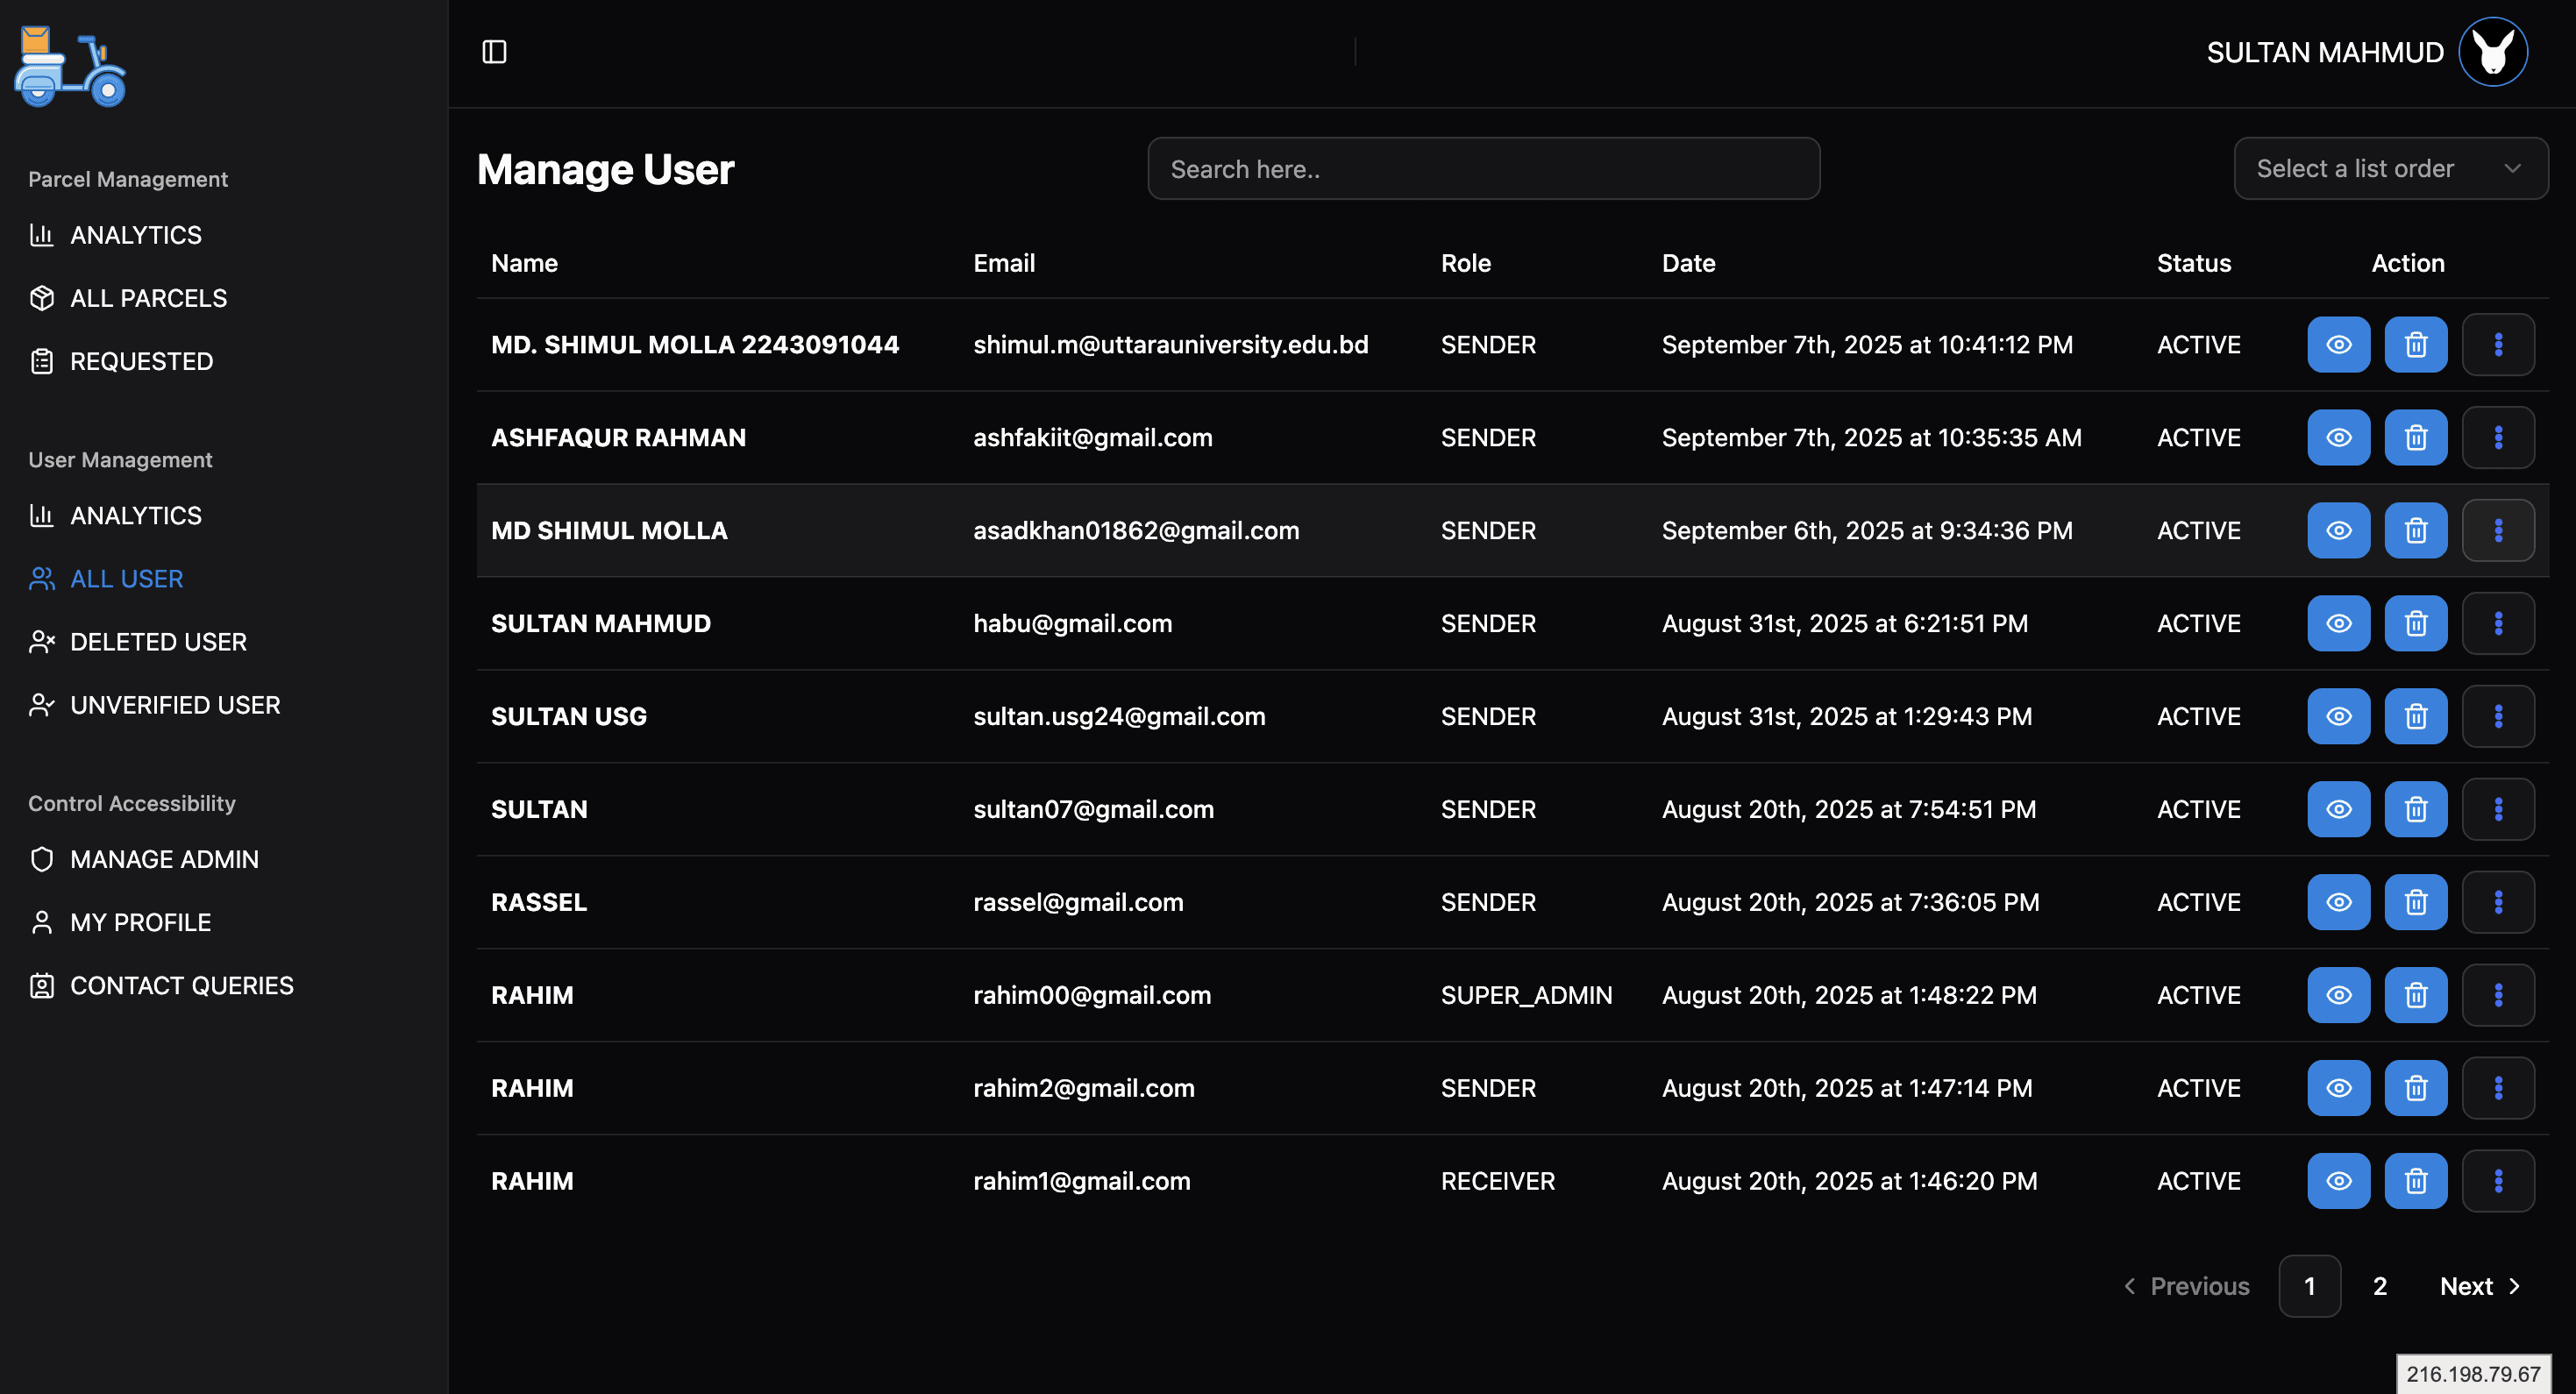Click the delivery scooter logo
This screenshot has height=1394, width=2576.
tap(69, 68)
